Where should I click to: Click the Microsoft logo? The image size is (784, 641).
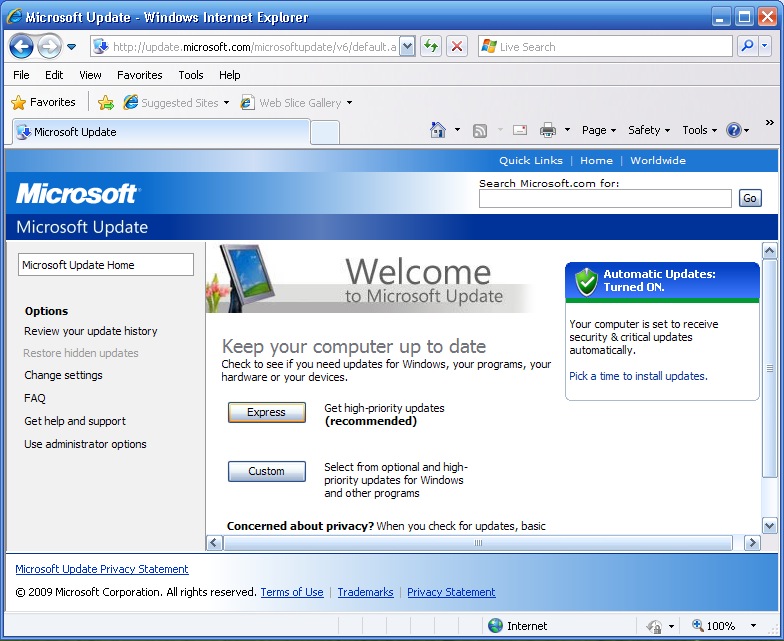coord(78,194)
